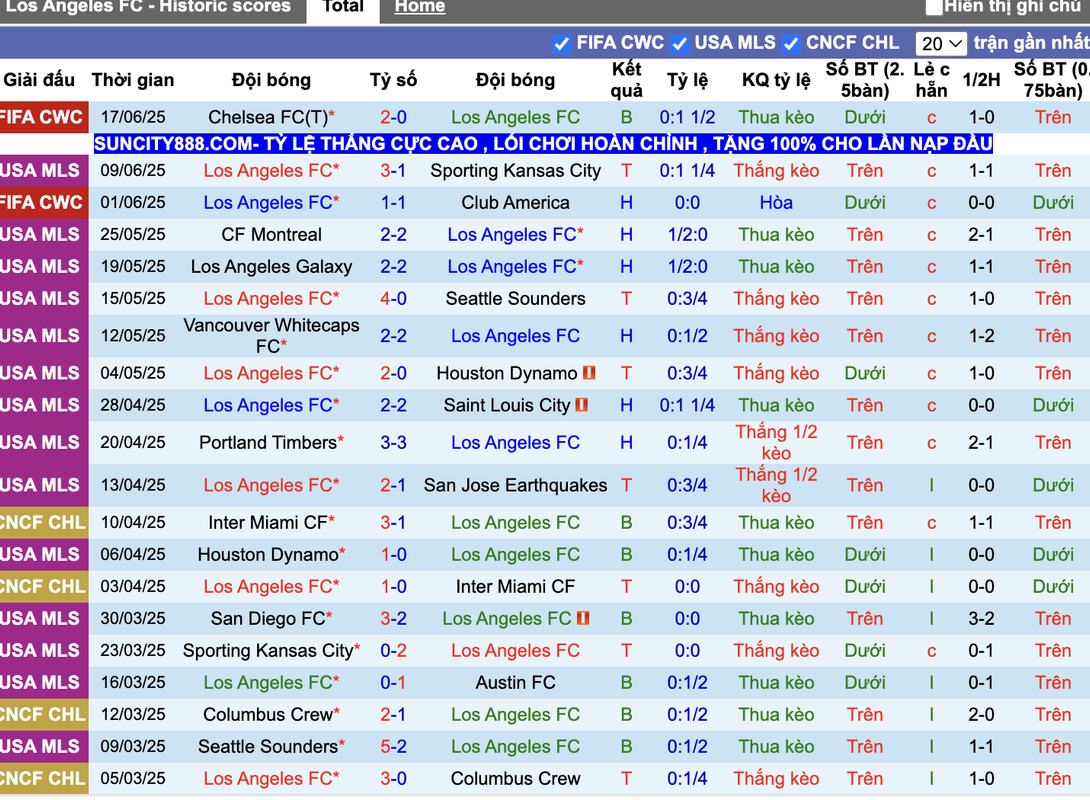Click red card icon beside Houston Dynamo 04/05/25
This screenshot has height=800, width=1090.
(x=589, y=373)
